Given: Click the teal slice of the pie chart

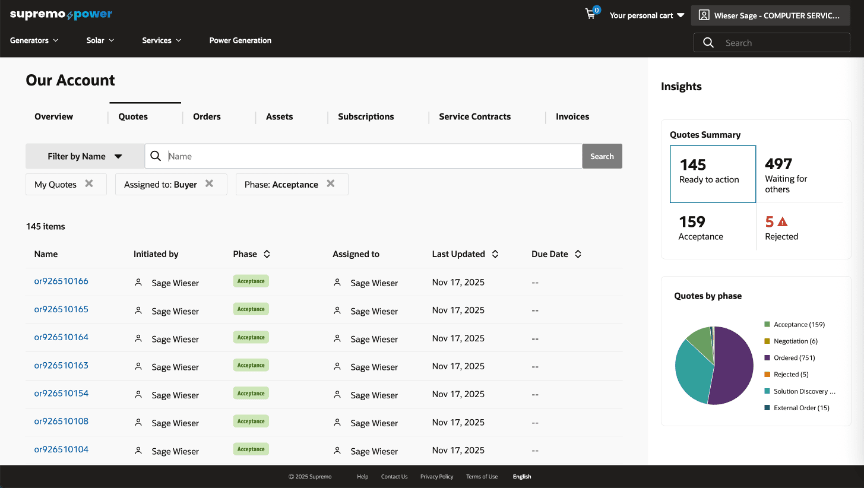Looking at the screenshot, I should point(692,372).
